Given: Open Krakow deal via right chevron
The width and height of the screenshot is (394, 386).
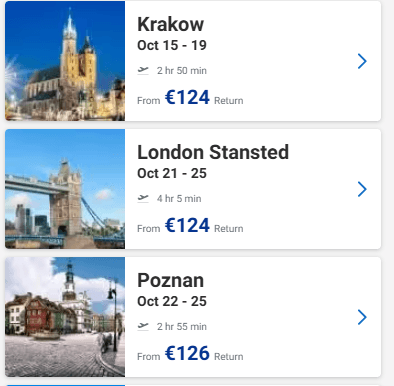Looking at the screenshot, I should tap(362, 61).
